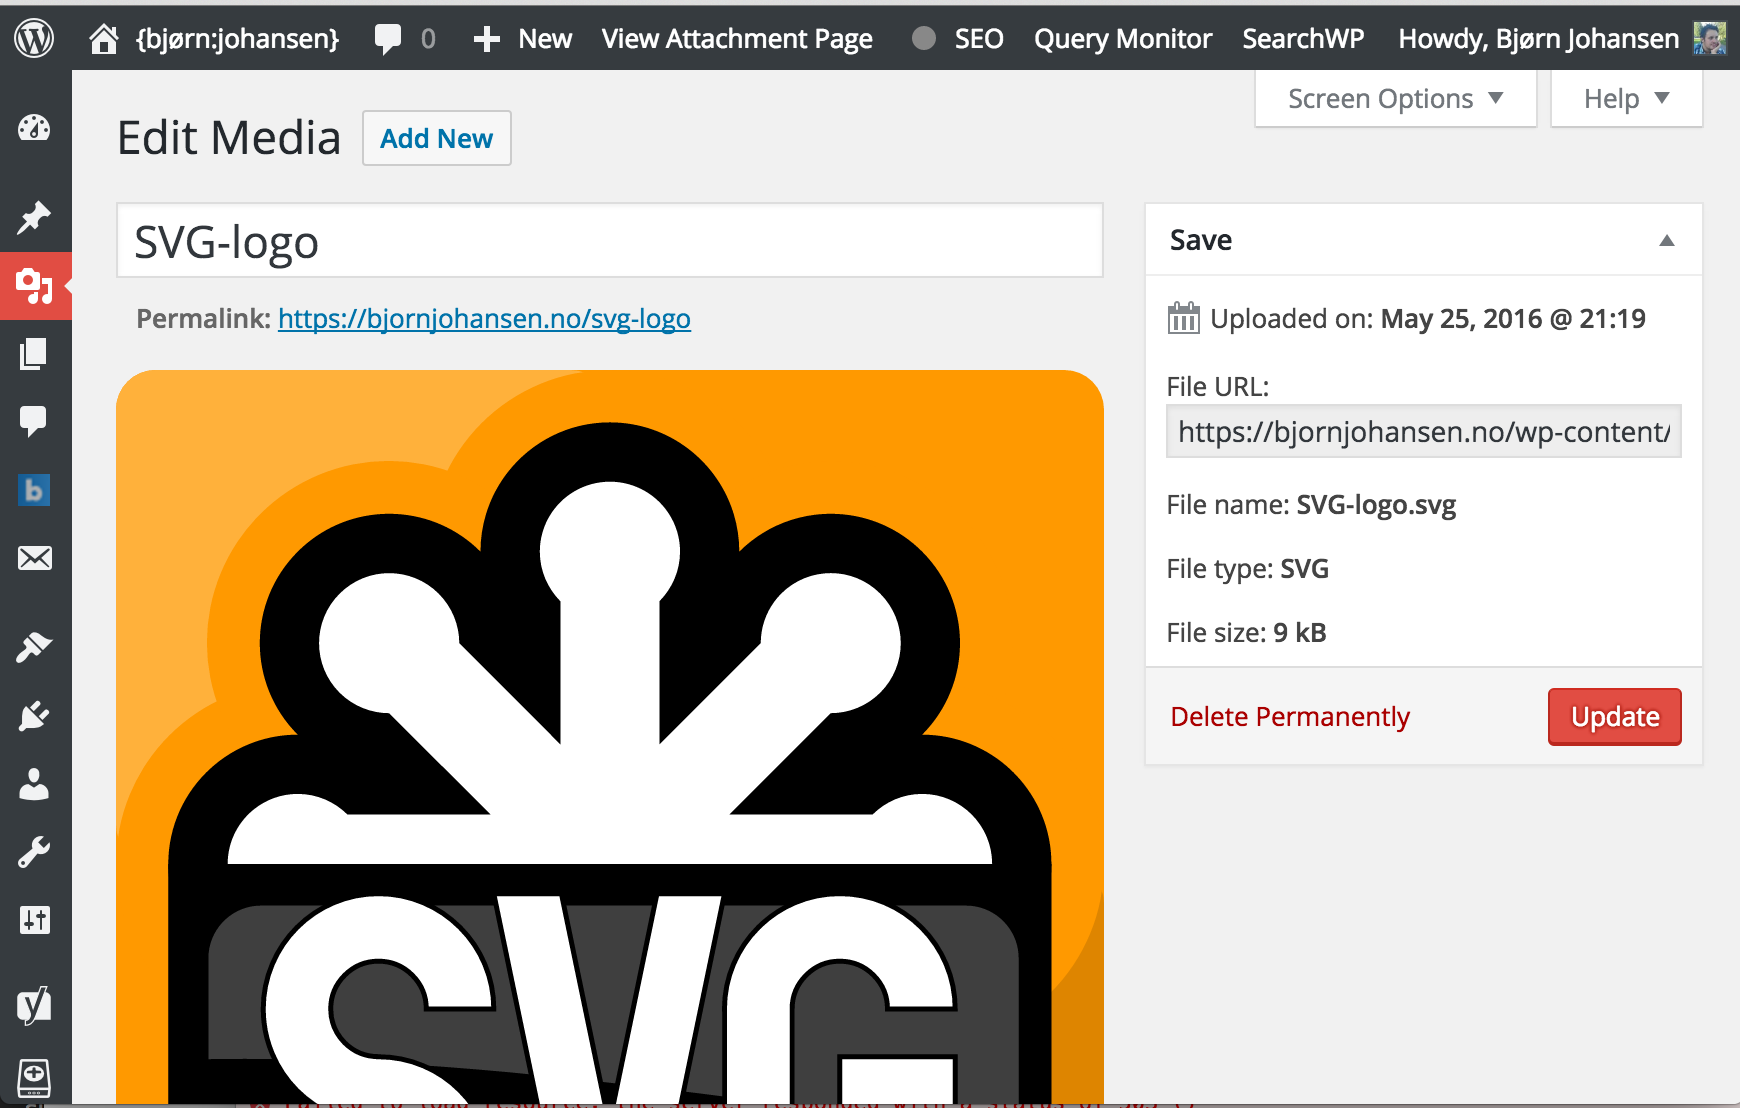
Task: Open the SEO admin bar menu
Action: (x=979, y=39)
